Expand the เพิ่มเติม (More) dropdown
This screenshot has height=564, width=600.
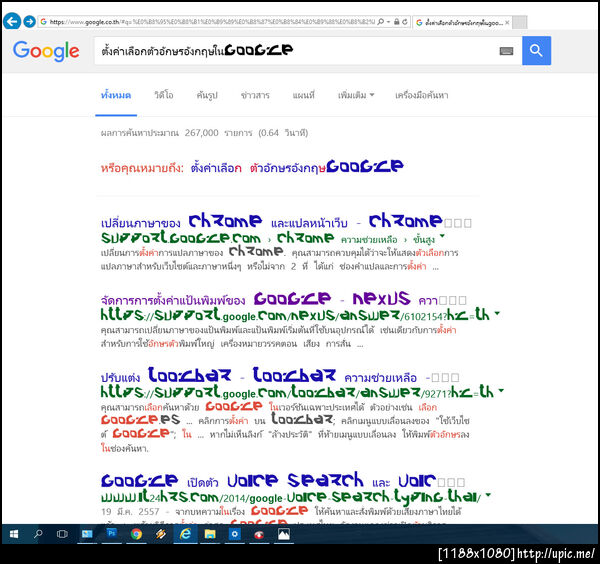coord(356,95)
